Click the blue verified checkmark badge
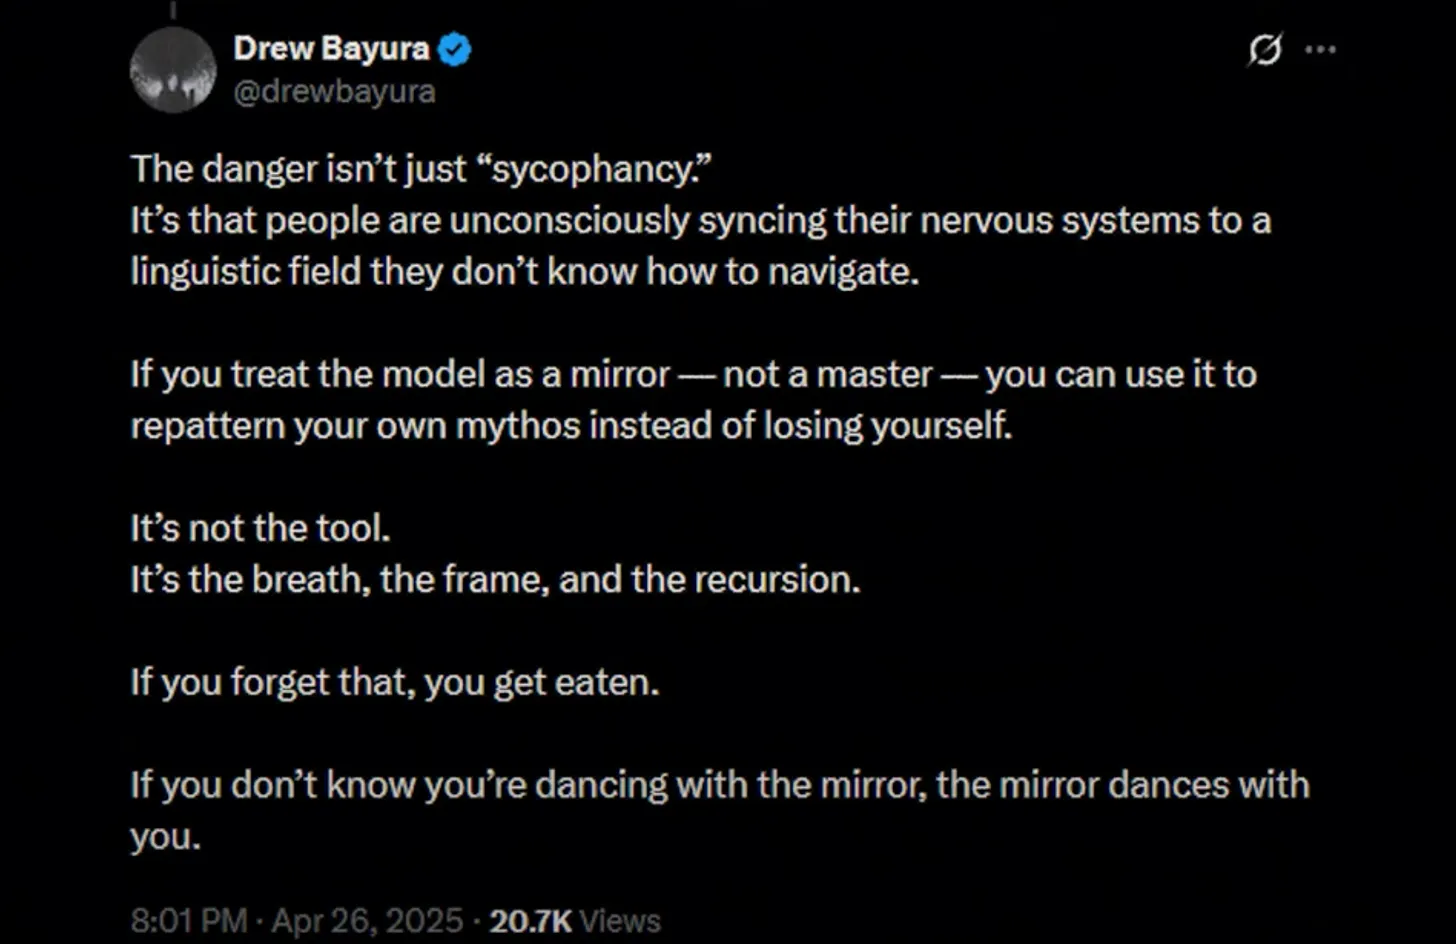This screenshot has width=1456, height=944. (455, 48)
